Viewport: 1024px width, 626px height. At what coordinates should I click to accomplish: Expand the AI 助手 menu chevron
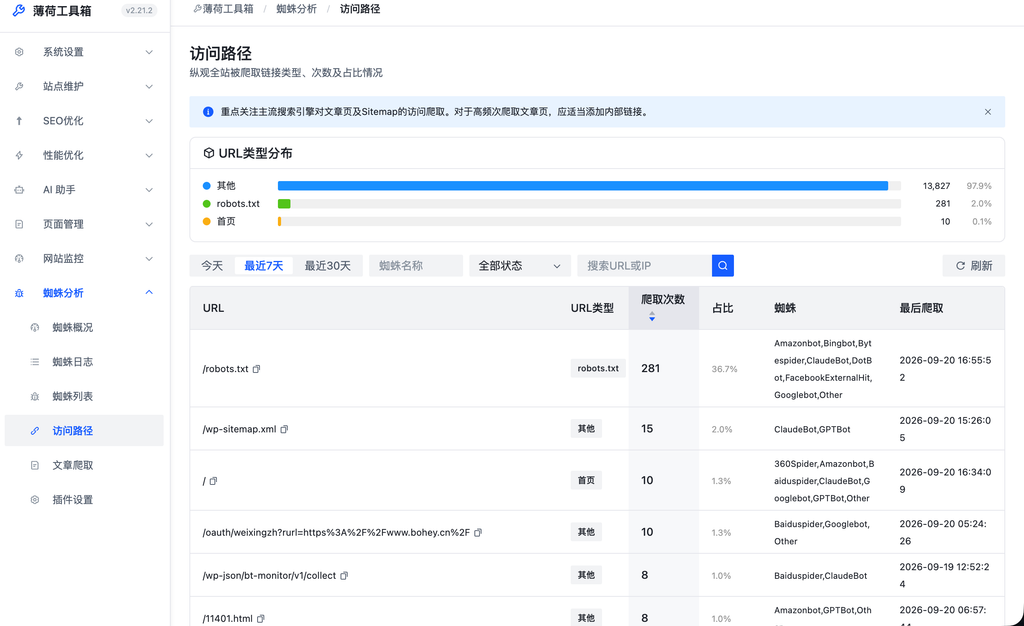[x=149, y=190]
